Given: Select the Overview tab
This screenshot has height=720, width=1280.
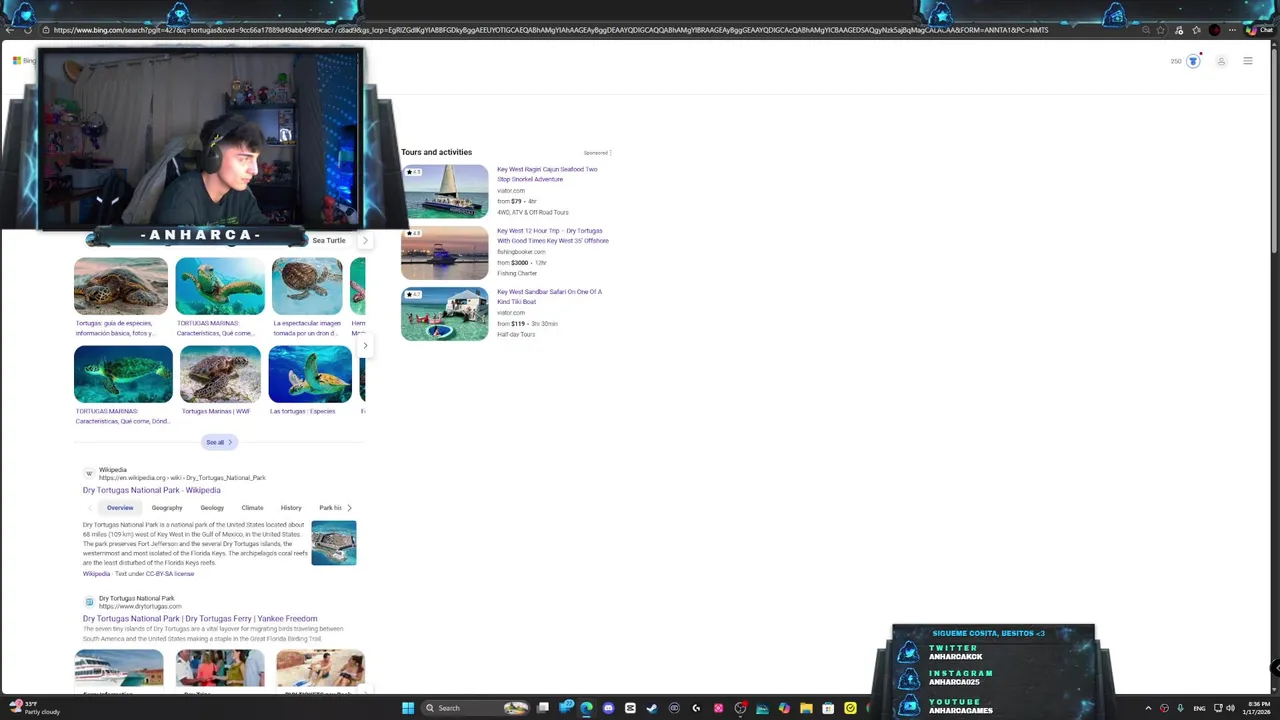Looking at the screenshot, I should (120, 508).
